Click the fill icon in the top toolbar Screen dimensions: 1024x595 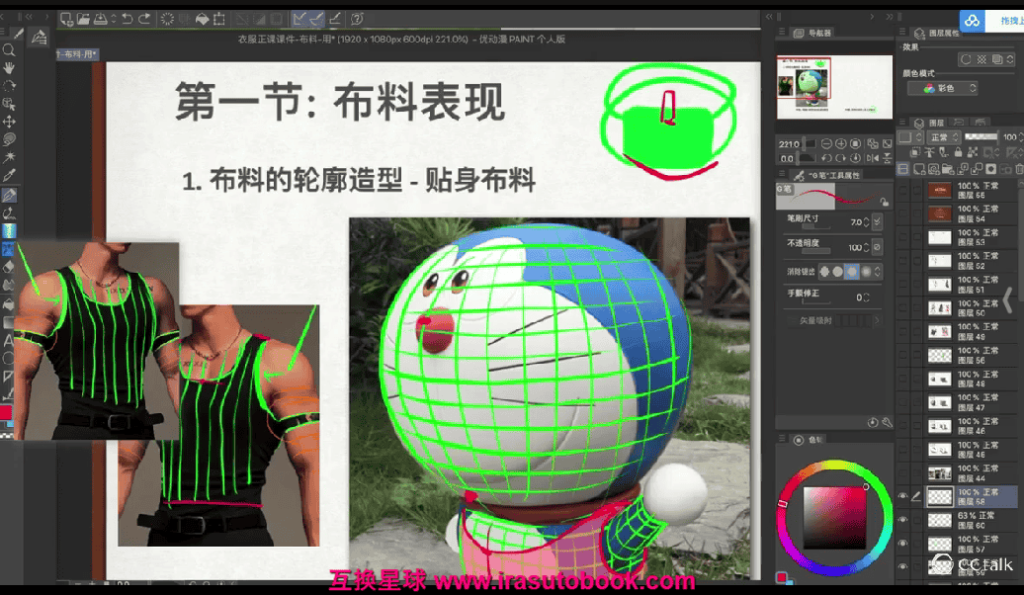click(202, 19)
